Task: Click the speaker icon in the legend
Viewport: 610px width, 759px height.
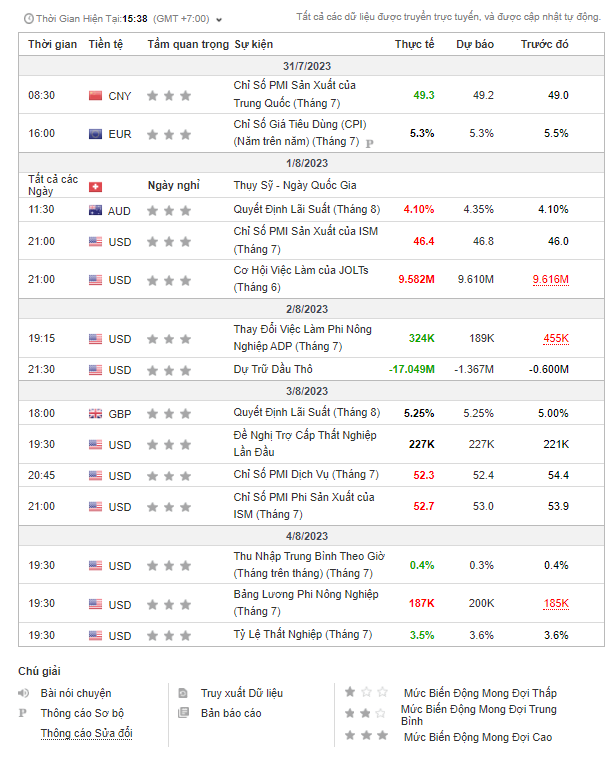Action: (x=24, y=693)
